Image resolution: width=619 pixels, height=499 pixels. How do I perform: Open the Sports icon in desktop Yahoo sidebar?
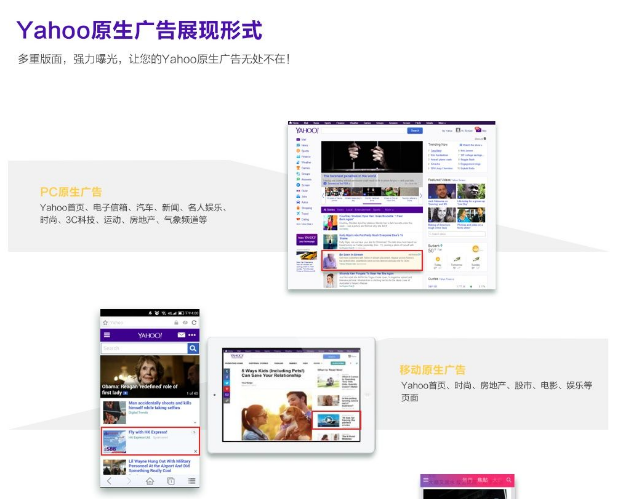[298, 151]
